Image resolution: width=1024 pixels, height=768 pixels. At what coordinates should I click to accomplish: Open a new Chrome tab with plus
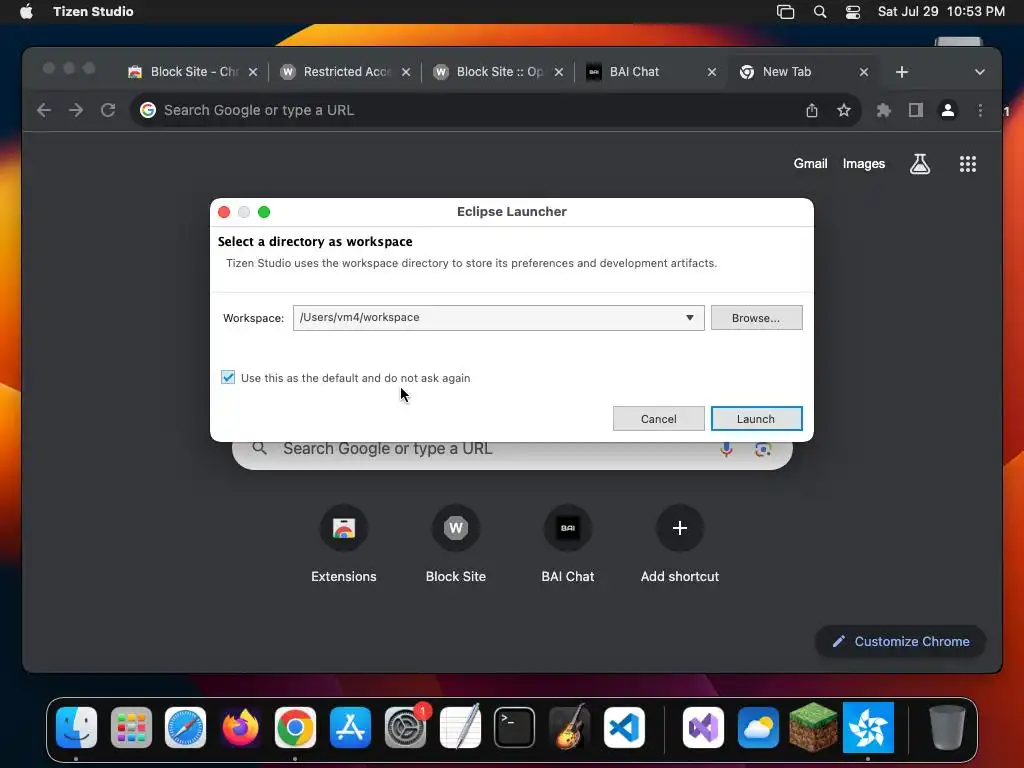[x=902, y=72]
